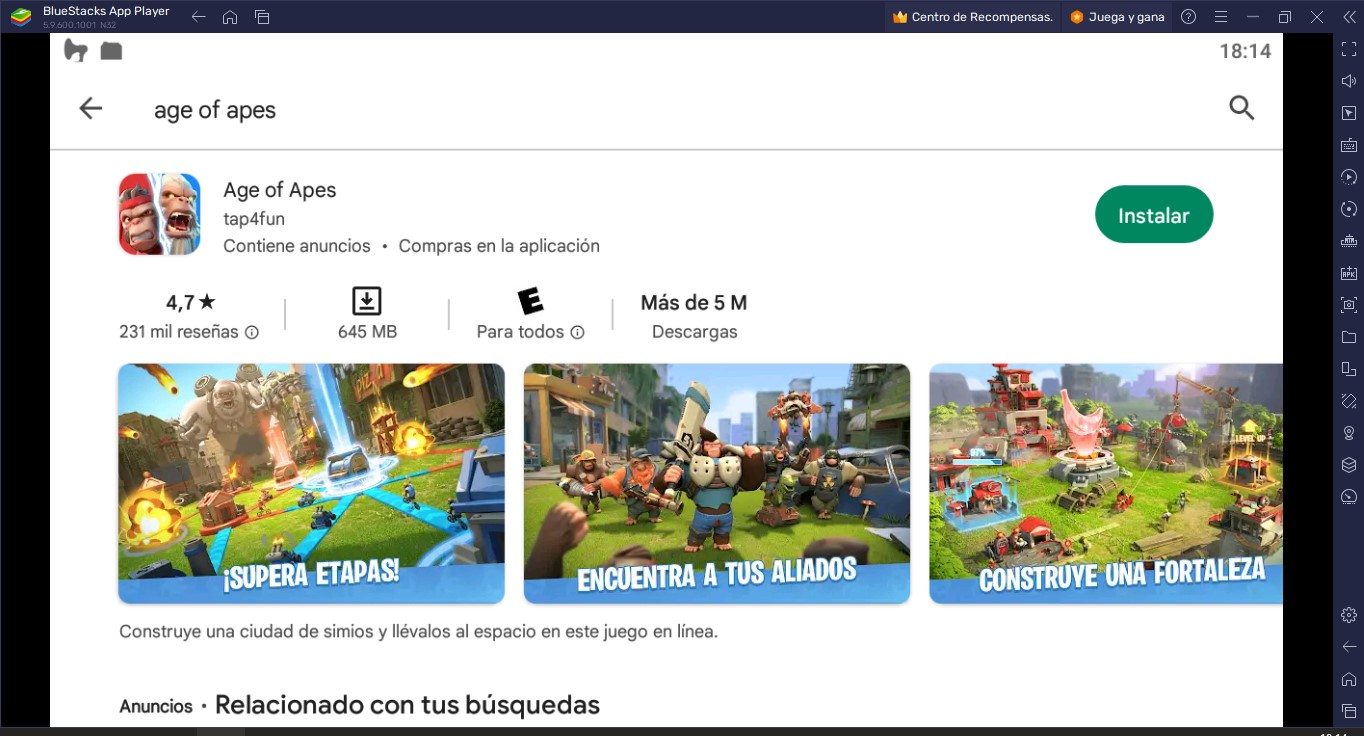Click the 'Construye una ciudad de simios' description
The image size is (1364, 736).
[418, 632]
